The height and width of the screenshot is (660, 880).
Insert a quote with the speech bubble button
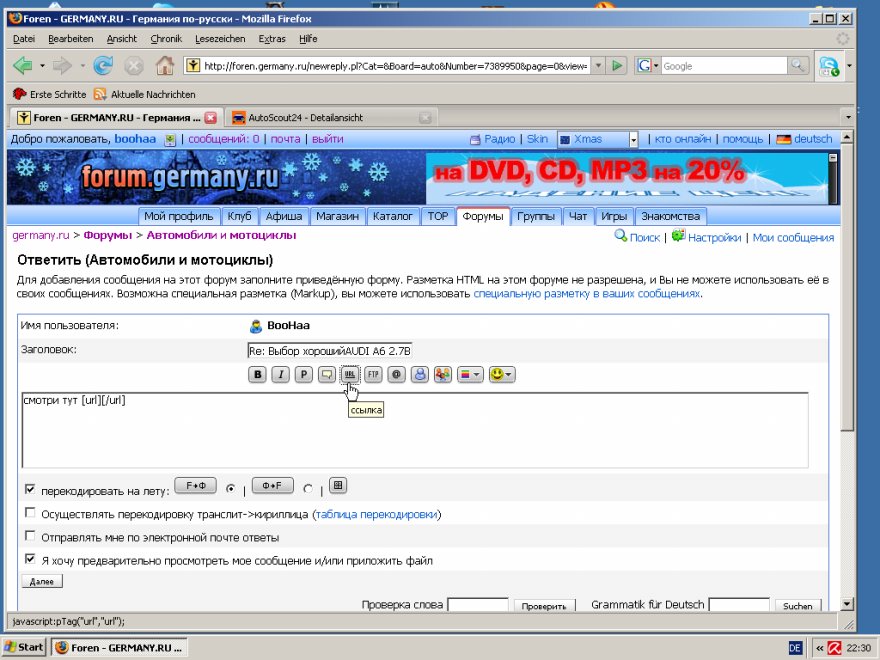tap(327, 374)
